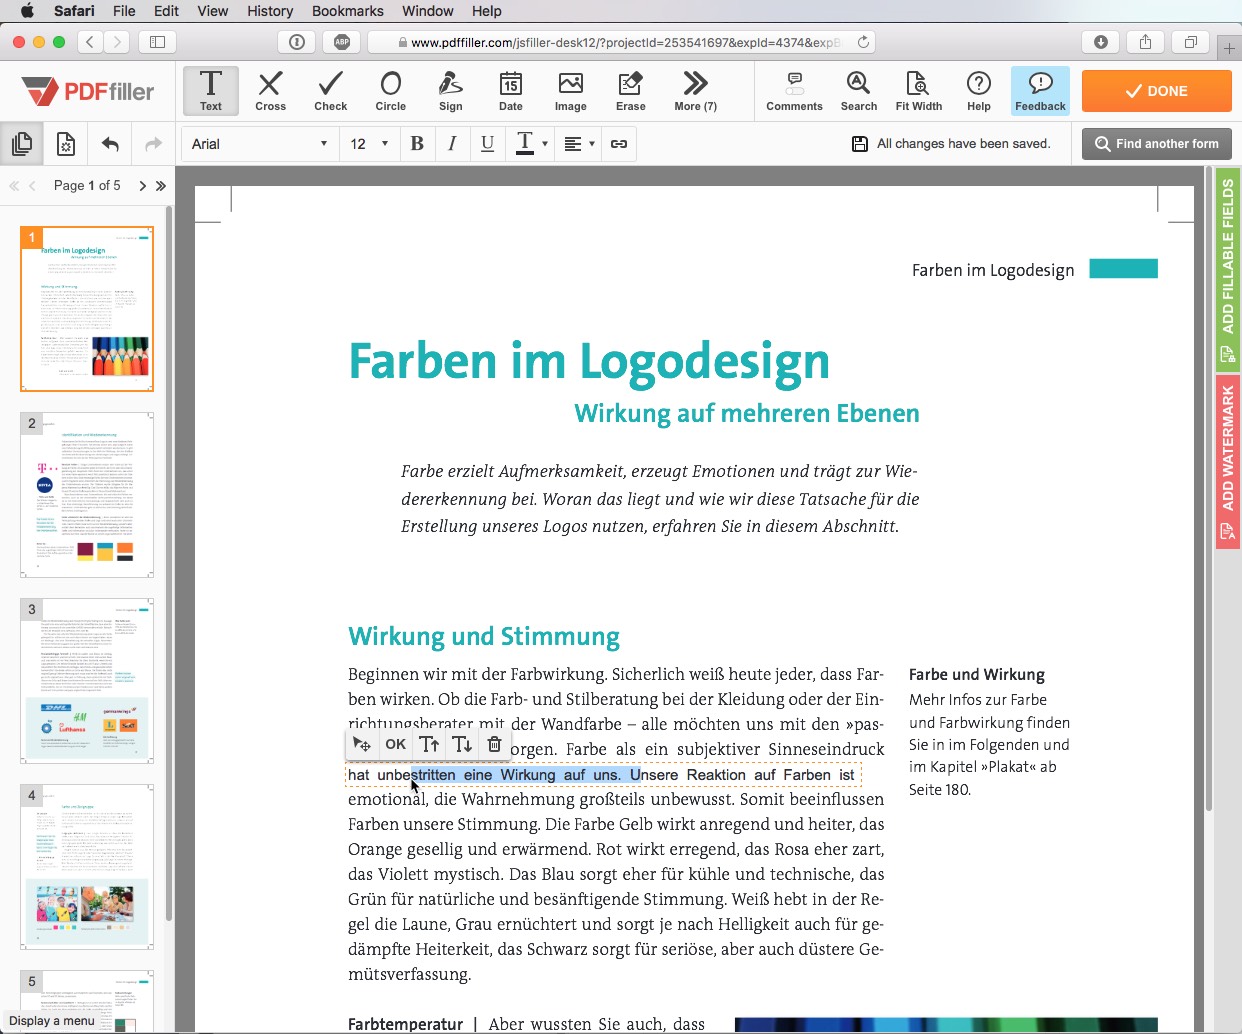Insert a Date stamp
This screenshot has height=1034, width=1242.
(x=511, y=91)
